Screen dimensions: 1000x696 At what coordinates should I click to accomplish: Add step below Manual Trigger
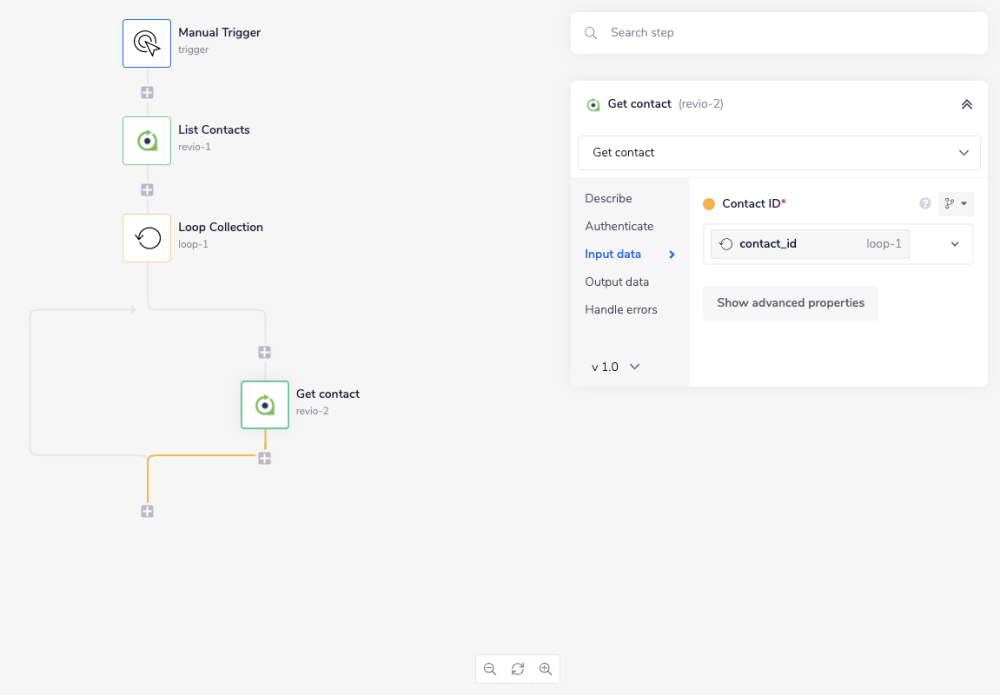147,93
